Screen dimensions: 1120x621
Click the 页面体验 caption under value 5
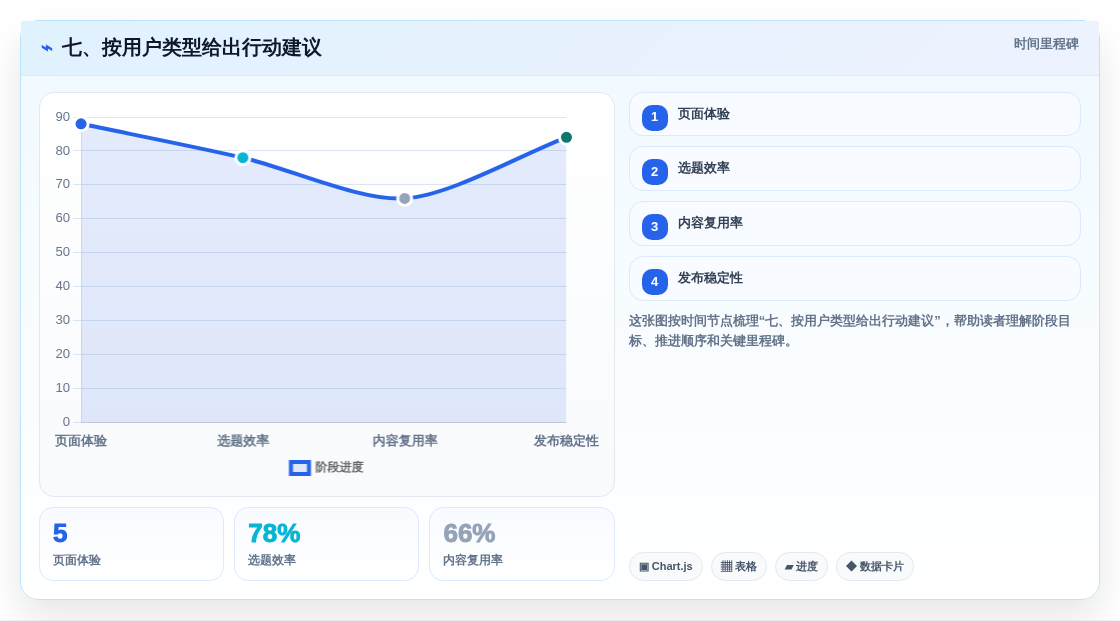77,560
